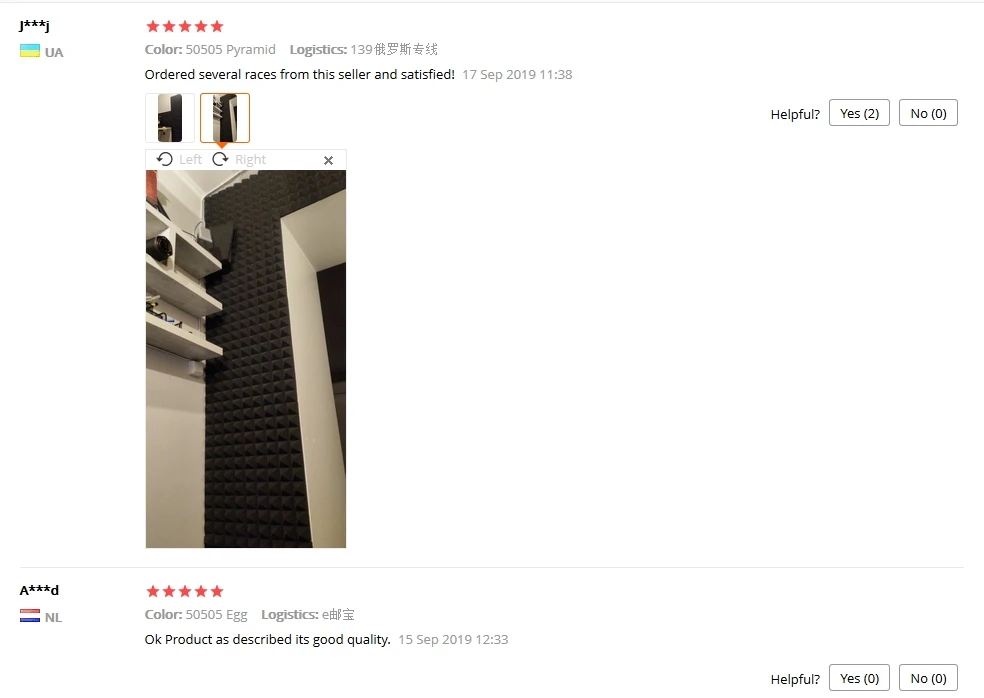This screenshot has height=698, width=984.
Task: Vote Yes (0) on A***d's review
Action: tap(859, 678)
